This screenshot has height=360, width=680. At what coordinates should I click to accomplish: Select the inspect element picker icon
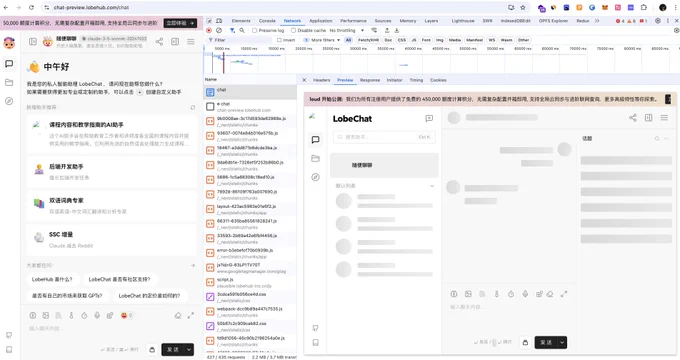click(209, 20)
